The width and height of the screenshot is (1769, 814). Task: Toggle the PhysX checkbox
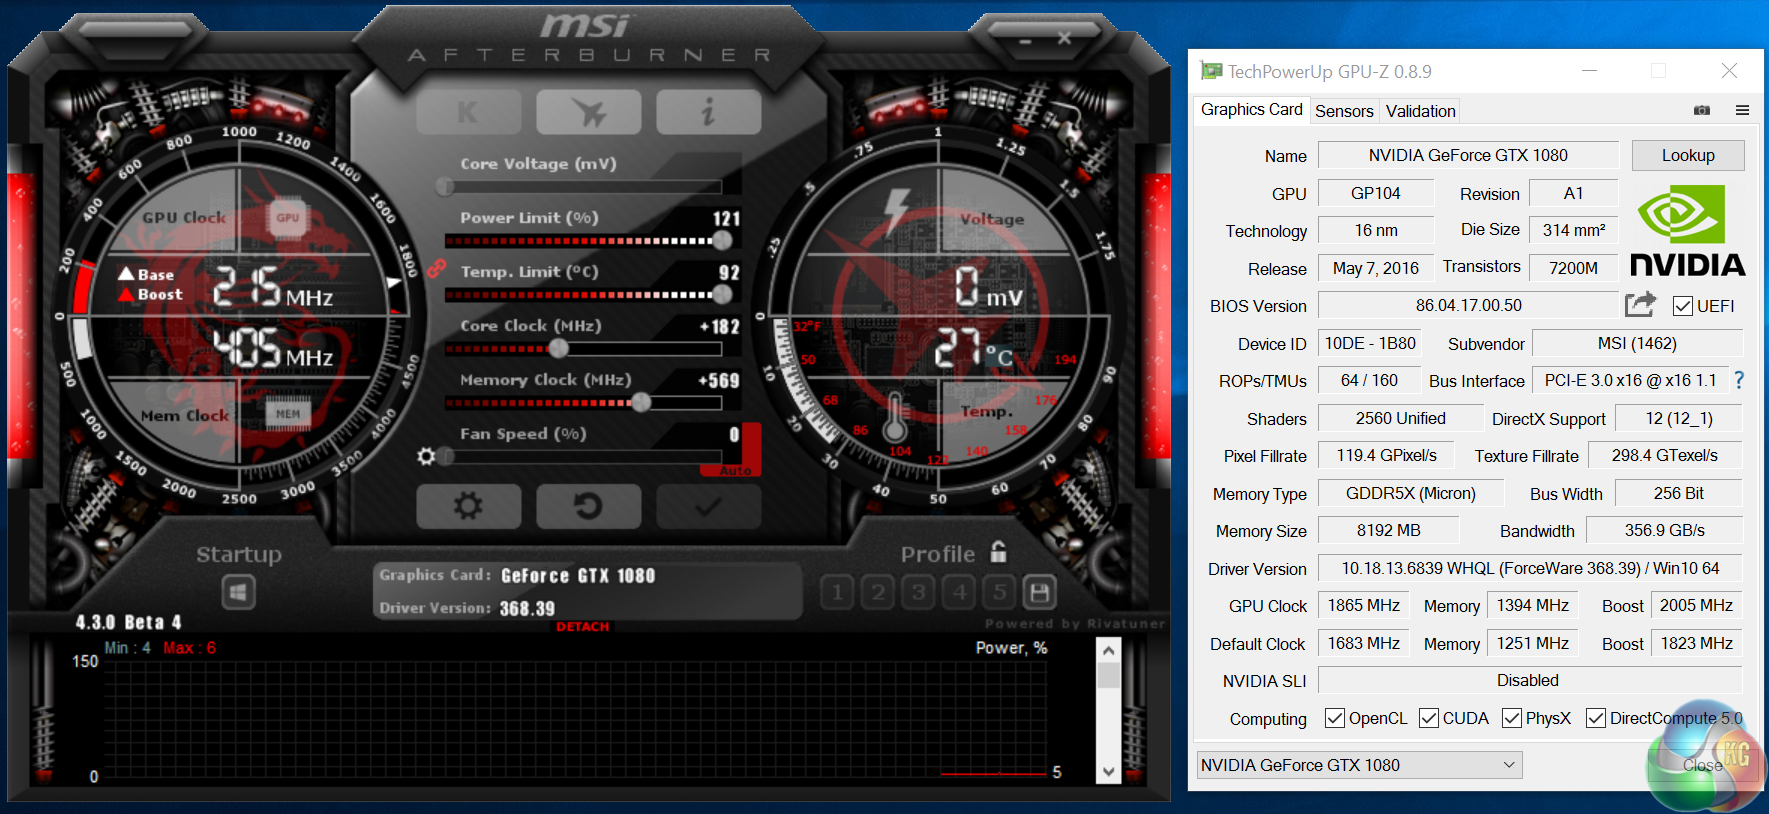(x=1511, y=718)
